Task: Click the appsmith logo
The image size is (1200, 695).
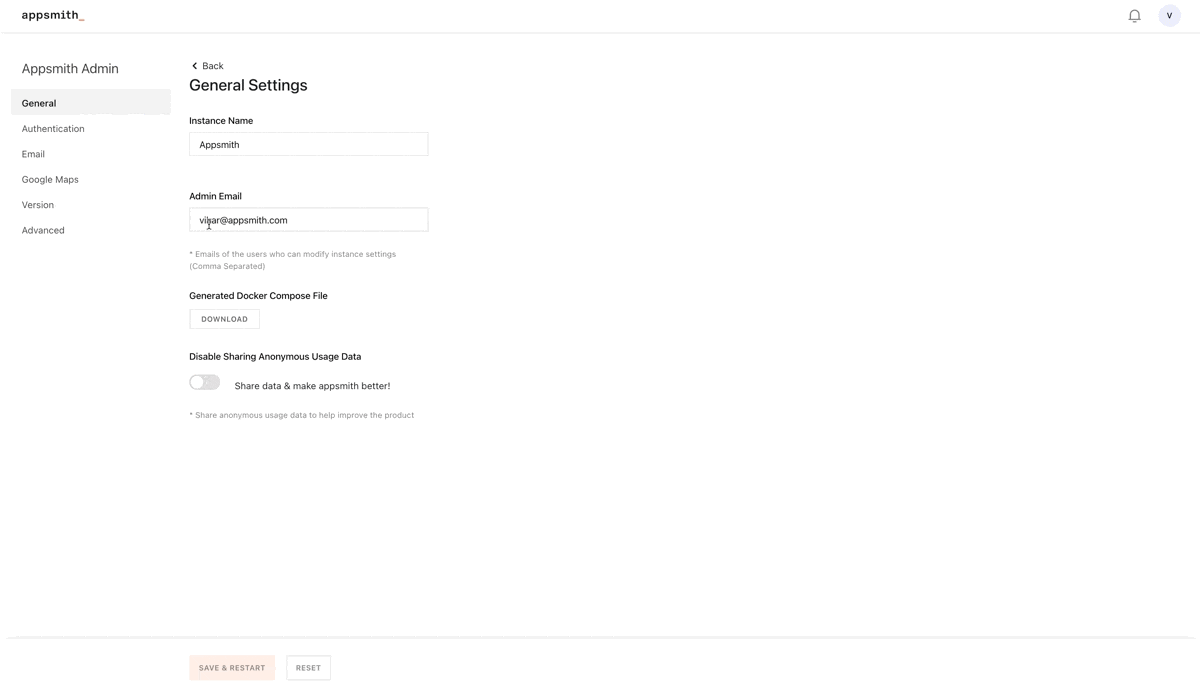Action: (53, 16)
